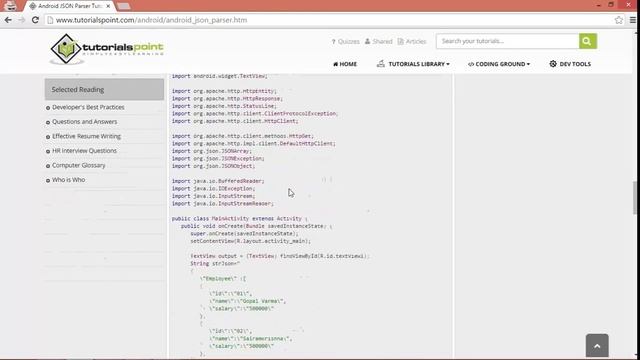Open Developer's Best Practices link

tap(88, 107)
